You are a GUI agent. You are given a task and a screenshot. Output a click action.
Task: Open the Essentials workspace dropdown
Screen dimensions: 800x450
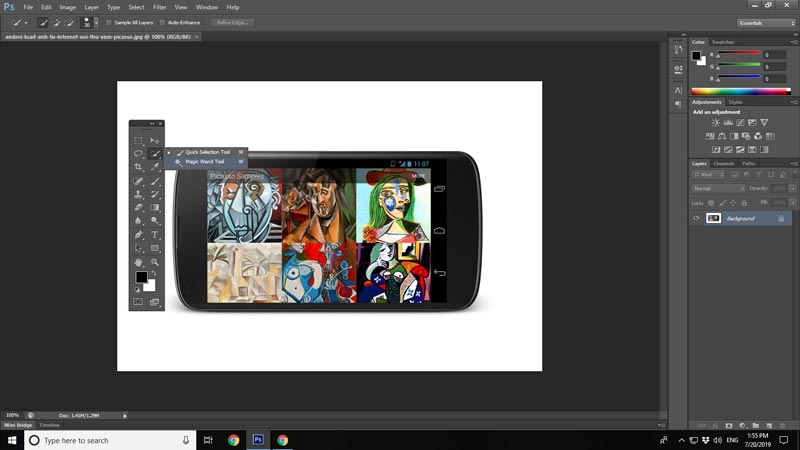coord(766,23)
